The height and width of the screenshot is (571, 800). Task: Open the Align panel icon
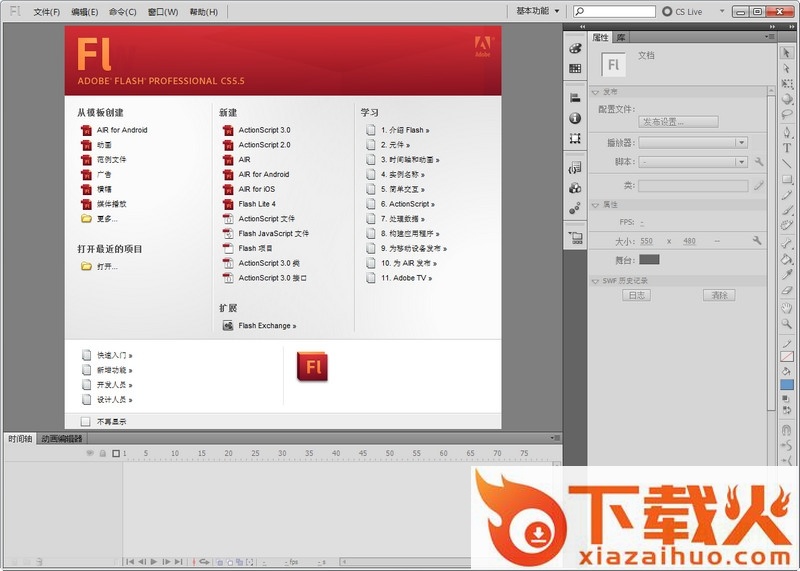click(x=575, y=98)
